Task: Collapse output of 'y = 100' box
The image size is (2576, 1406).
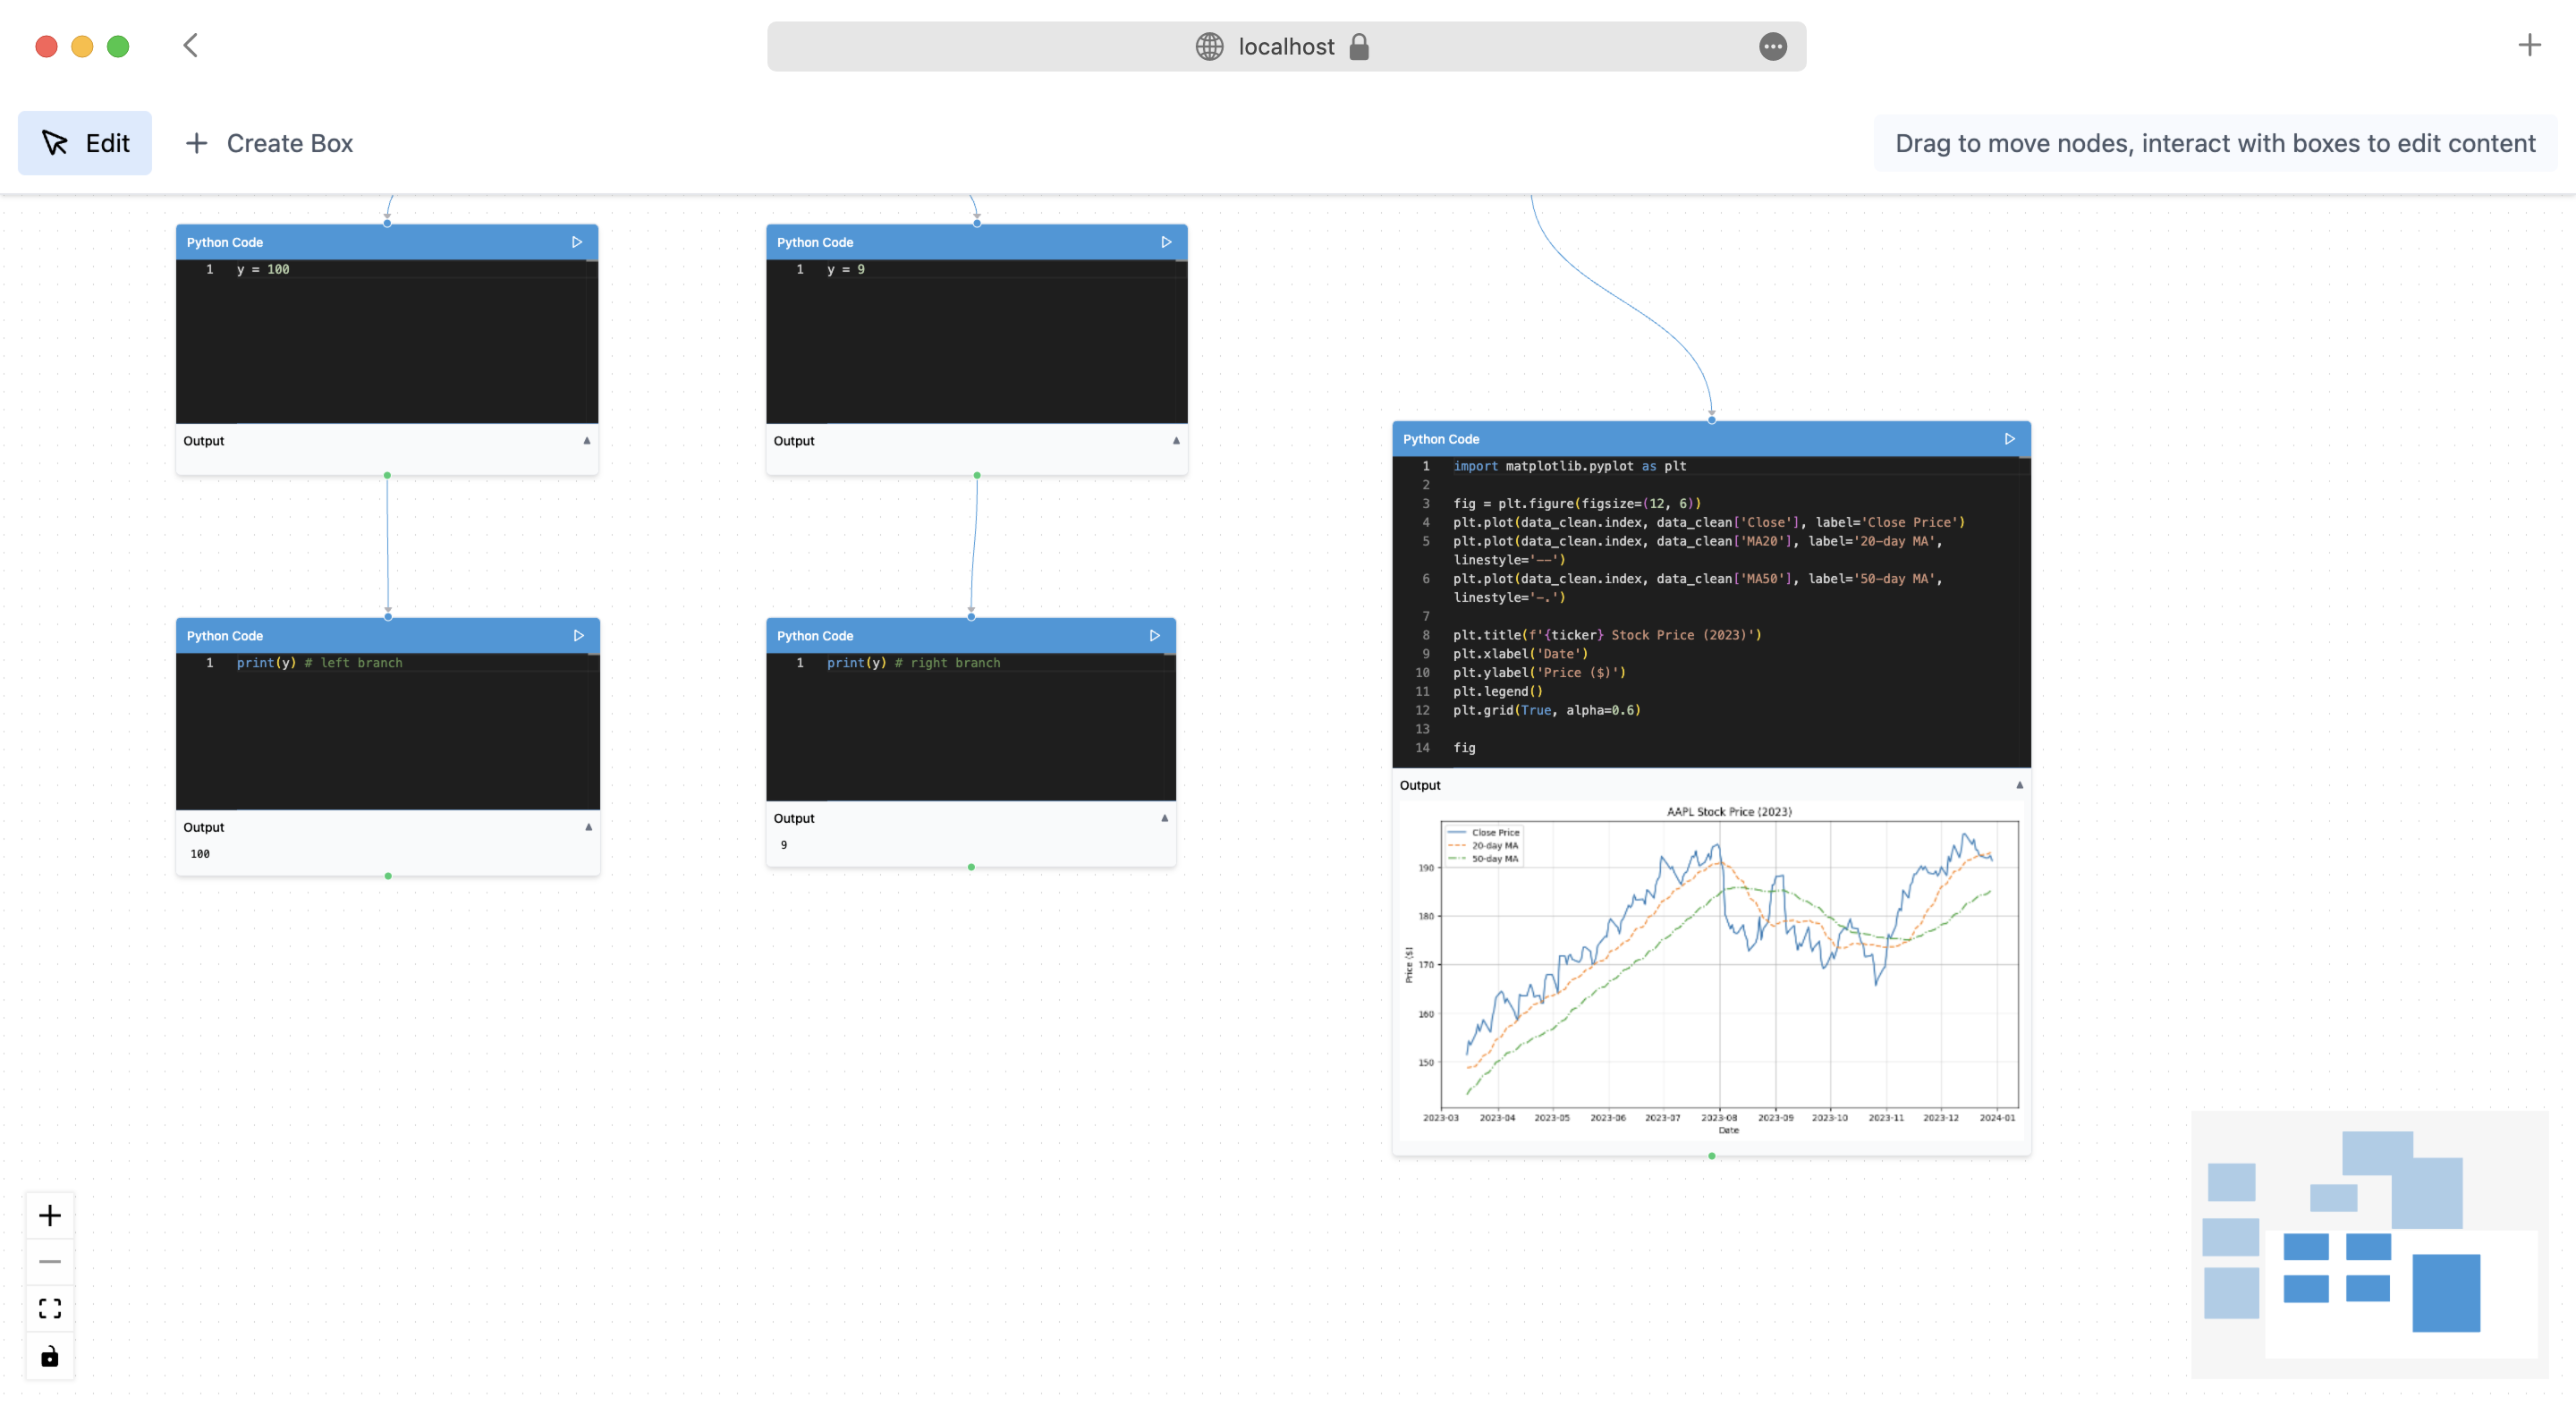Action: click(x=587, y=441)
